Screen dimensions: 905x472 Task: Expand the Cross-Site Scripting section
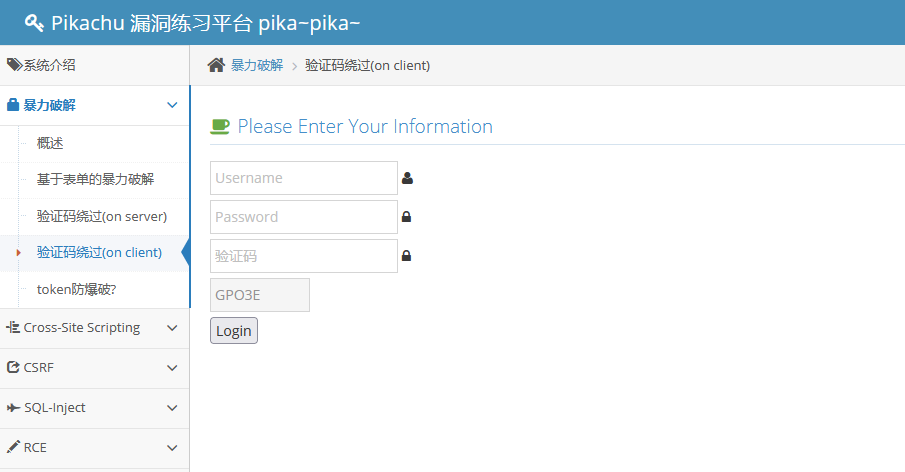(x=172, y=328)
